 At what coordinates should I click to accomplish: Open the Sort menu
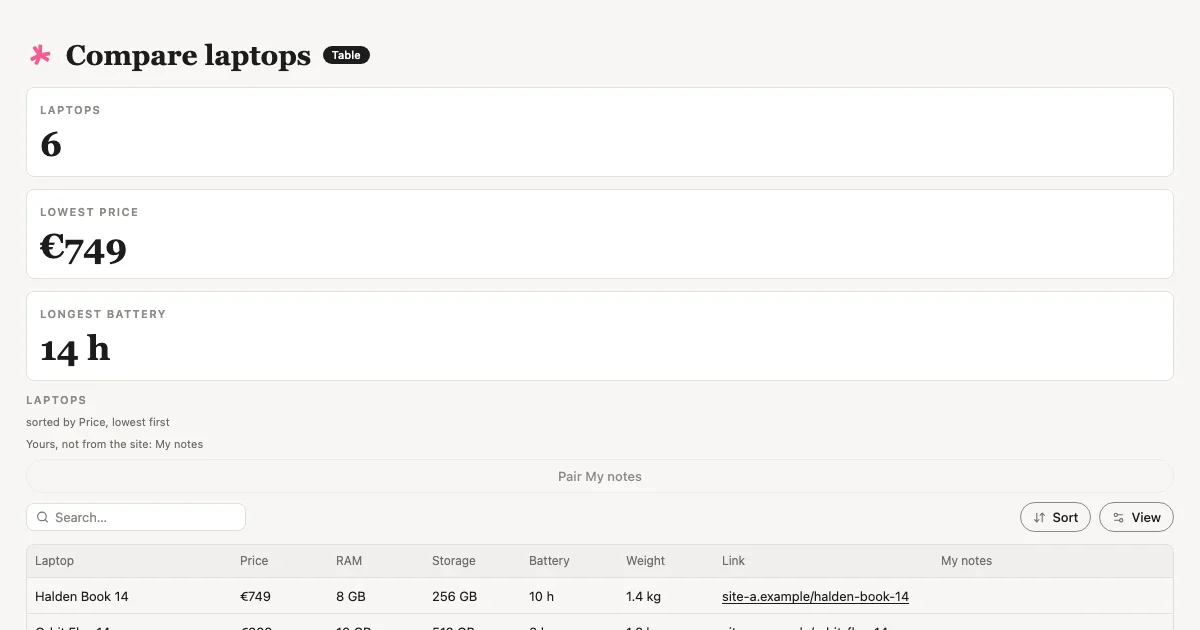[1055, 517]
